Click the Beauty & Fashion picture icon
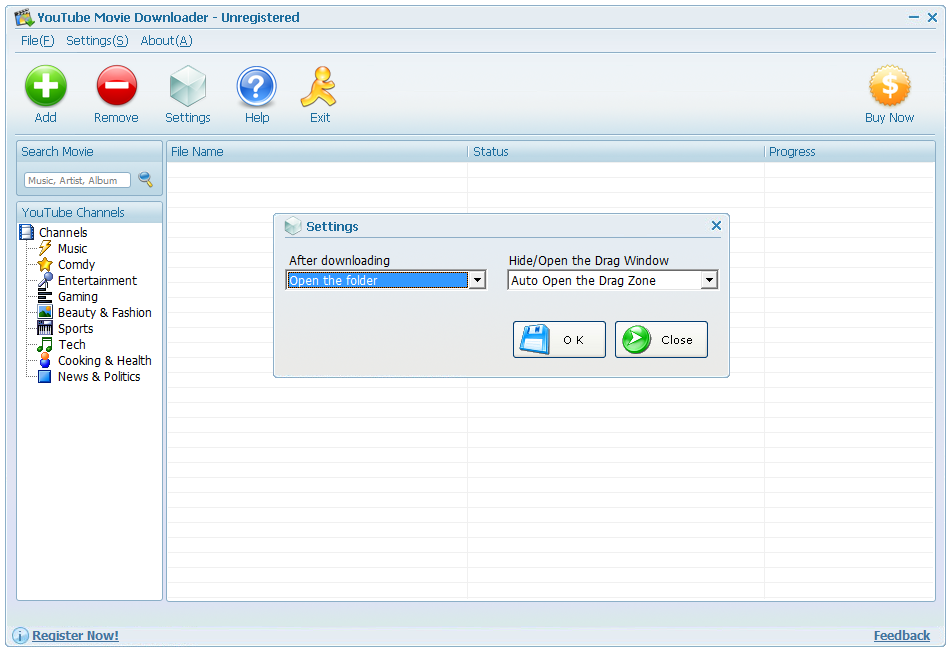 click(45, 312)
